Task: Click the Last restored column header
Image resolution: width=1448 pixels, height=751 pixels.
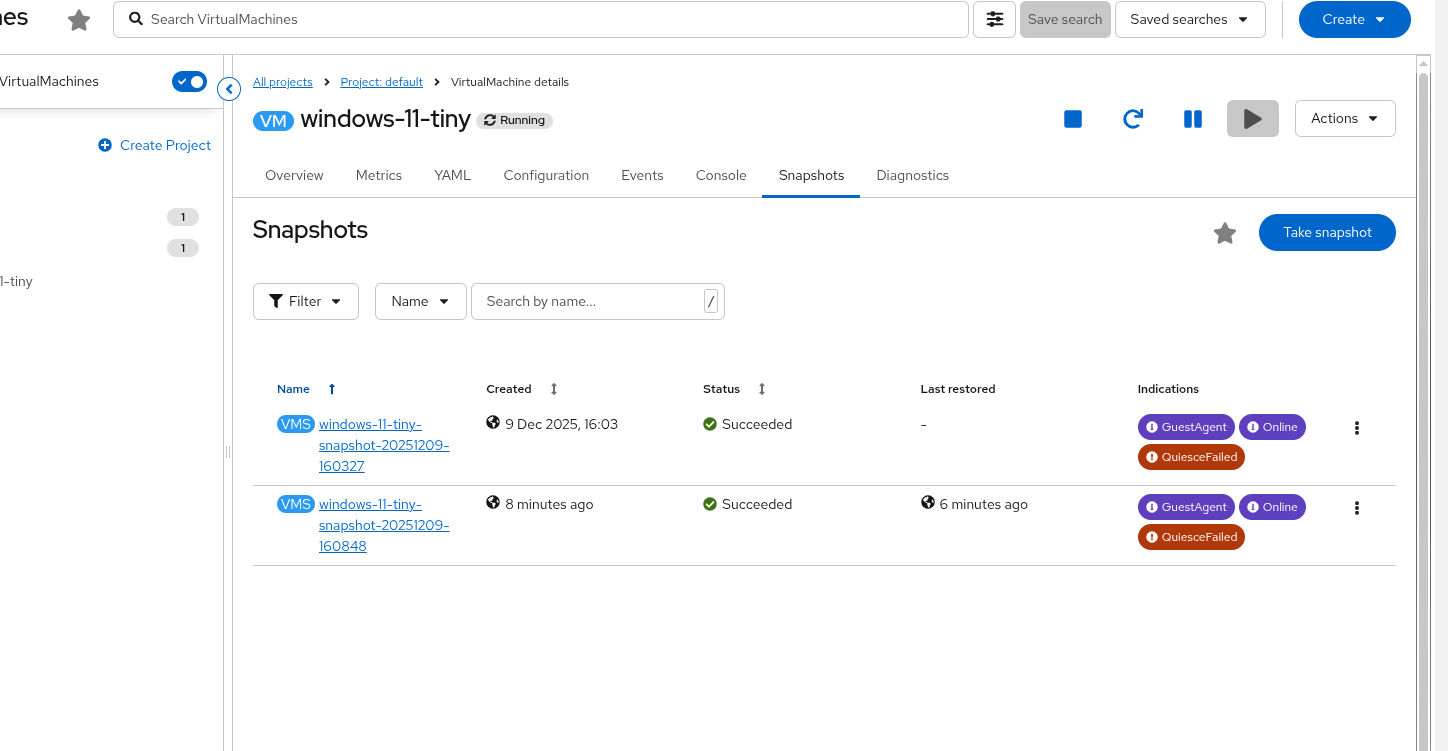Action: (x=958, y=389)
